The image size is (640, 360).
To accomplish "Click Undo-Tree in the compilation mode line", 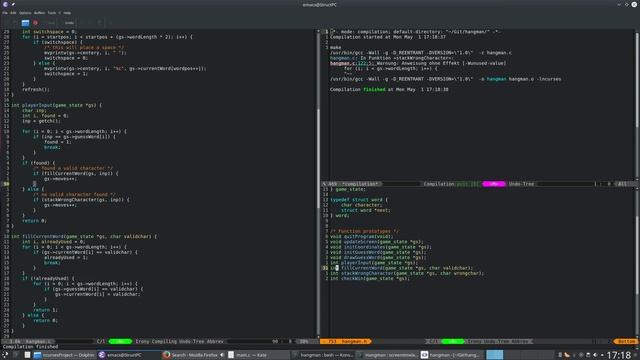I will click(x=521, y=184).
